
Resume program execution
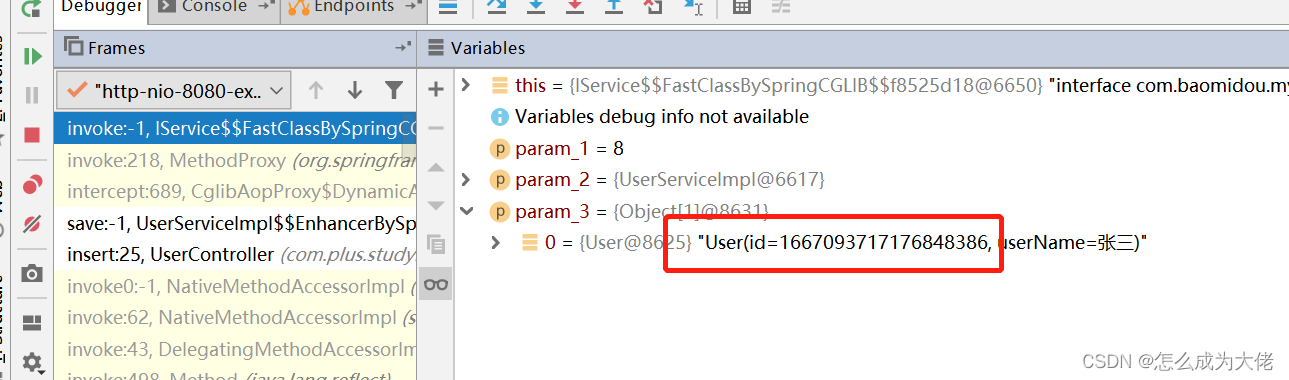(32, 56)
